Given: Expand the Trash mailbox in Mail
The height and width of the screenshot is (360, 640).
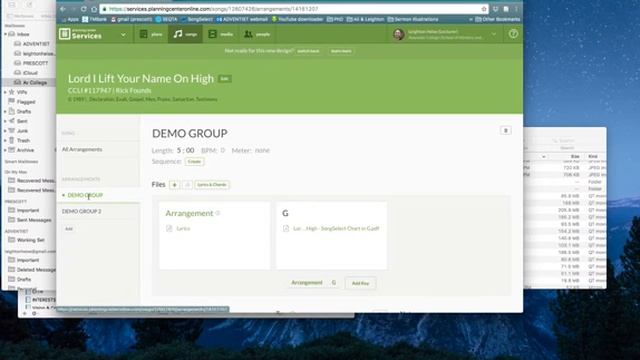Looking at the screenshot, I should (6, 140).
